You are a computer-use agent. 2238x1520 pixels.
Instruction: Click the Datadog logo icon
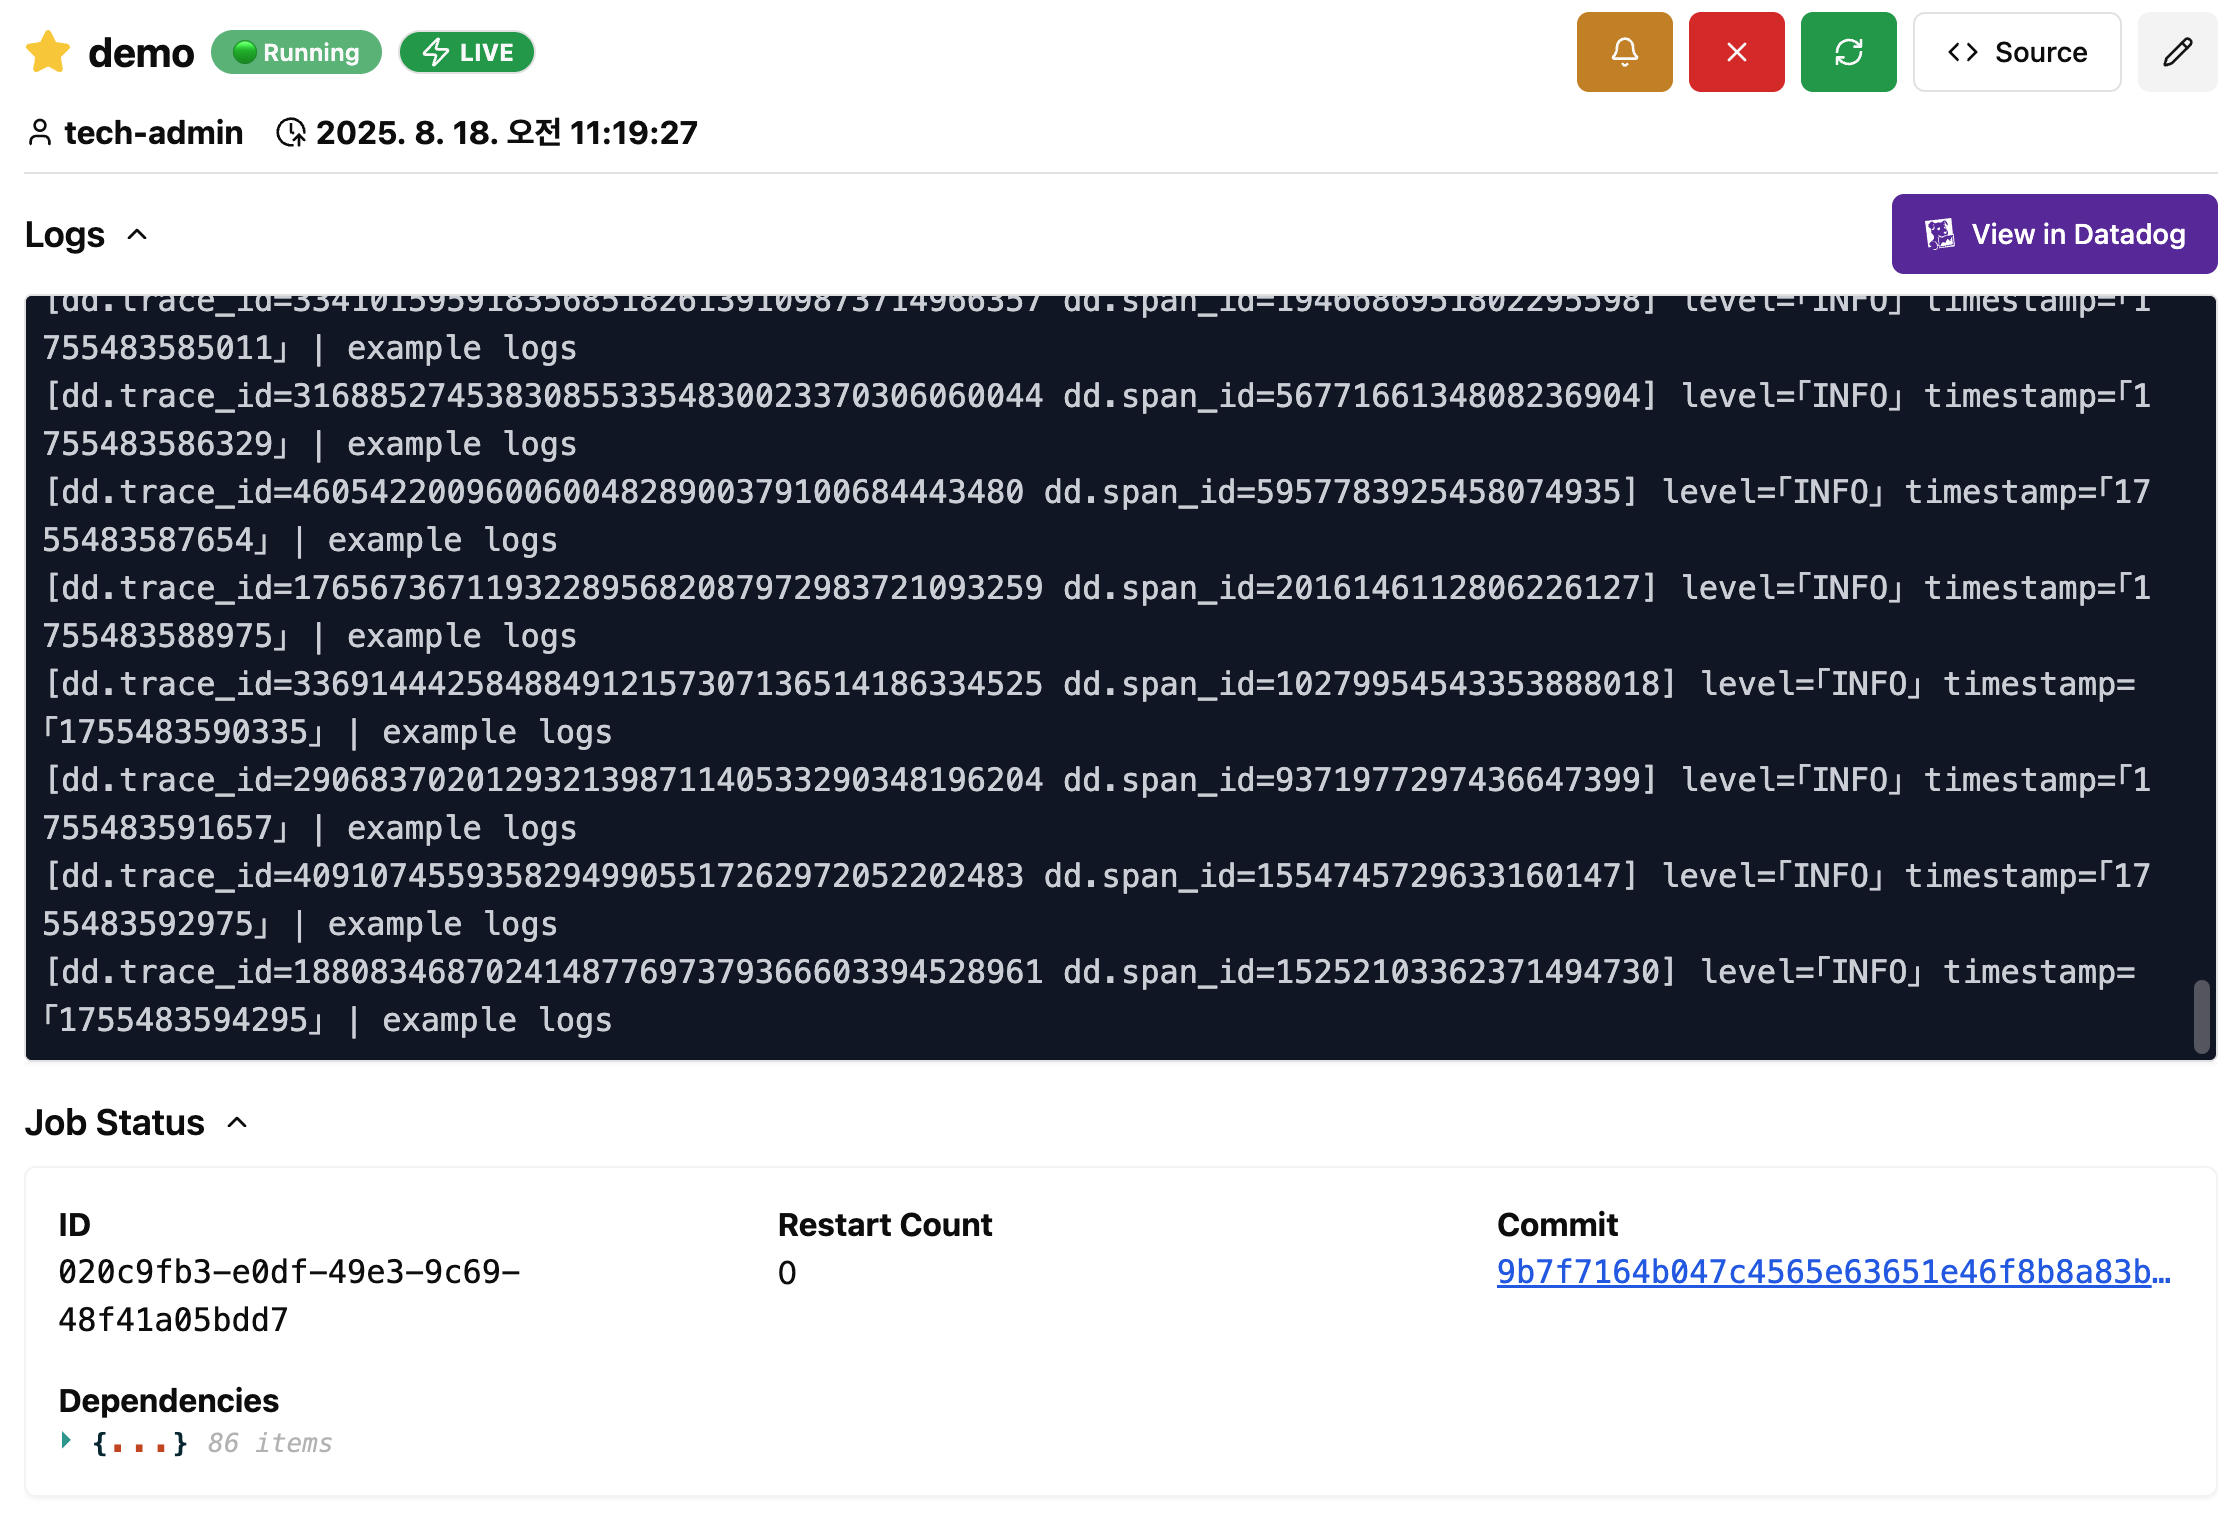pos(1939,234)
